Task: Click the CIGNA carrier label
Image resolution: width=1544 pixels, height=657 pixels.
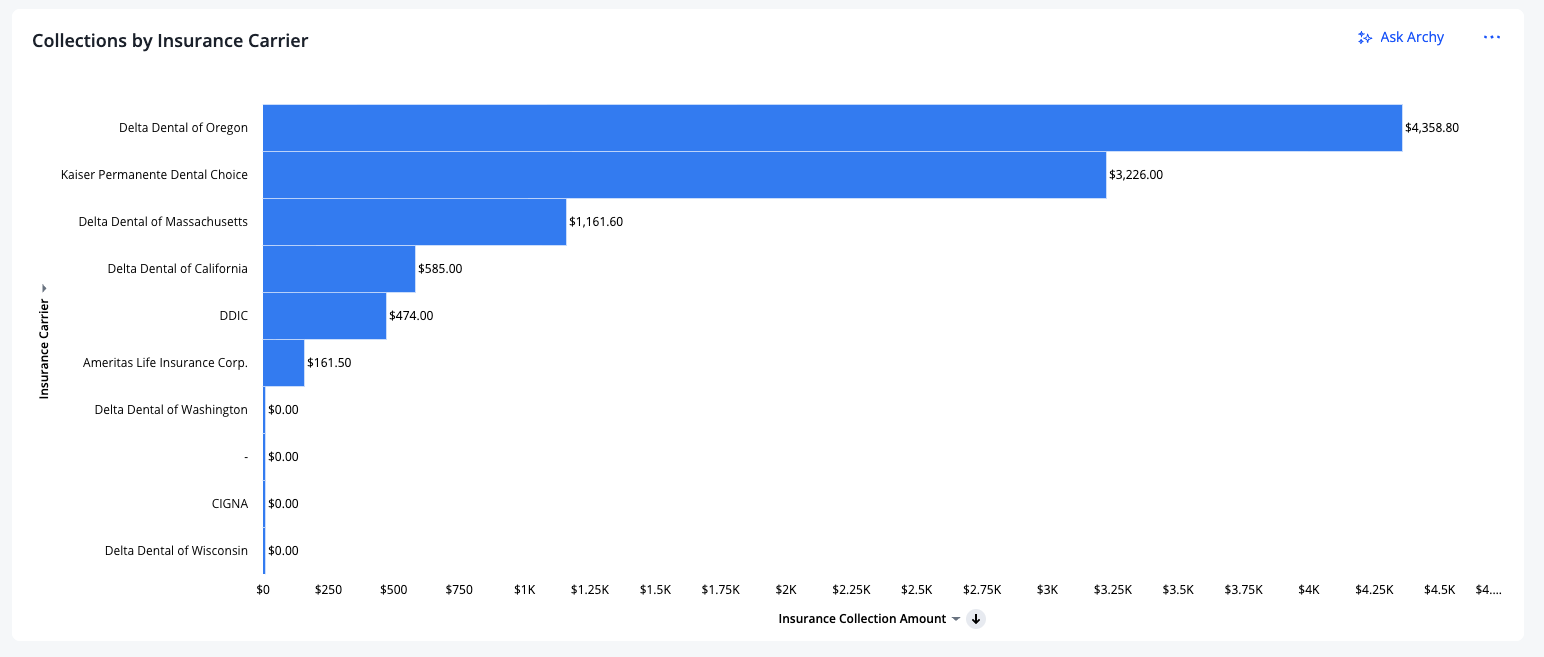Action: (x=230, y=504)
